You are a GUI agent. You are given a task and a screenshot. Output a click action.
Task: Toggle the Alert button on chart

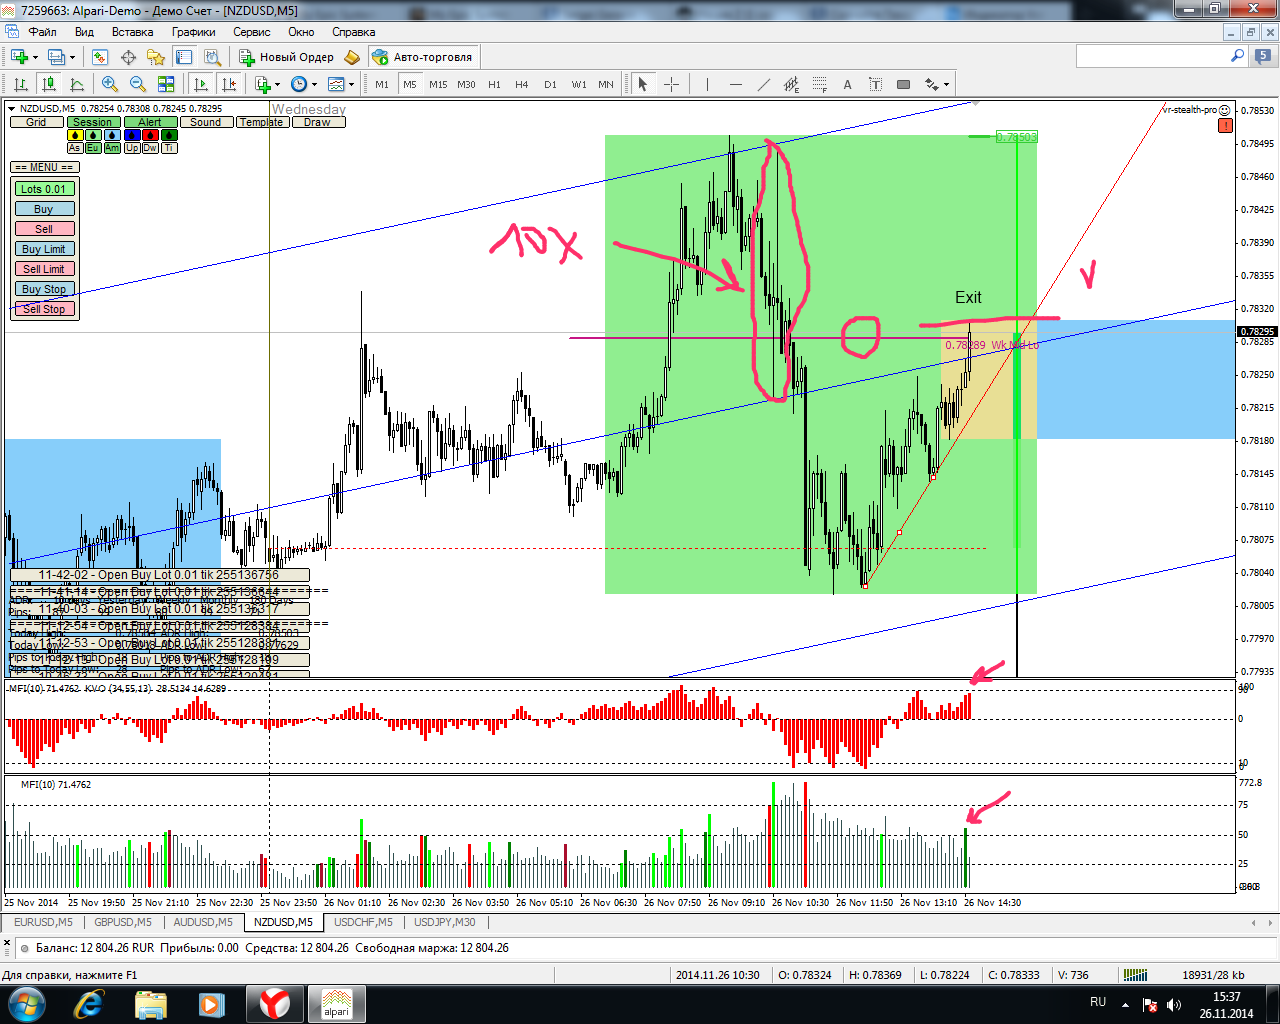[150, 122]
